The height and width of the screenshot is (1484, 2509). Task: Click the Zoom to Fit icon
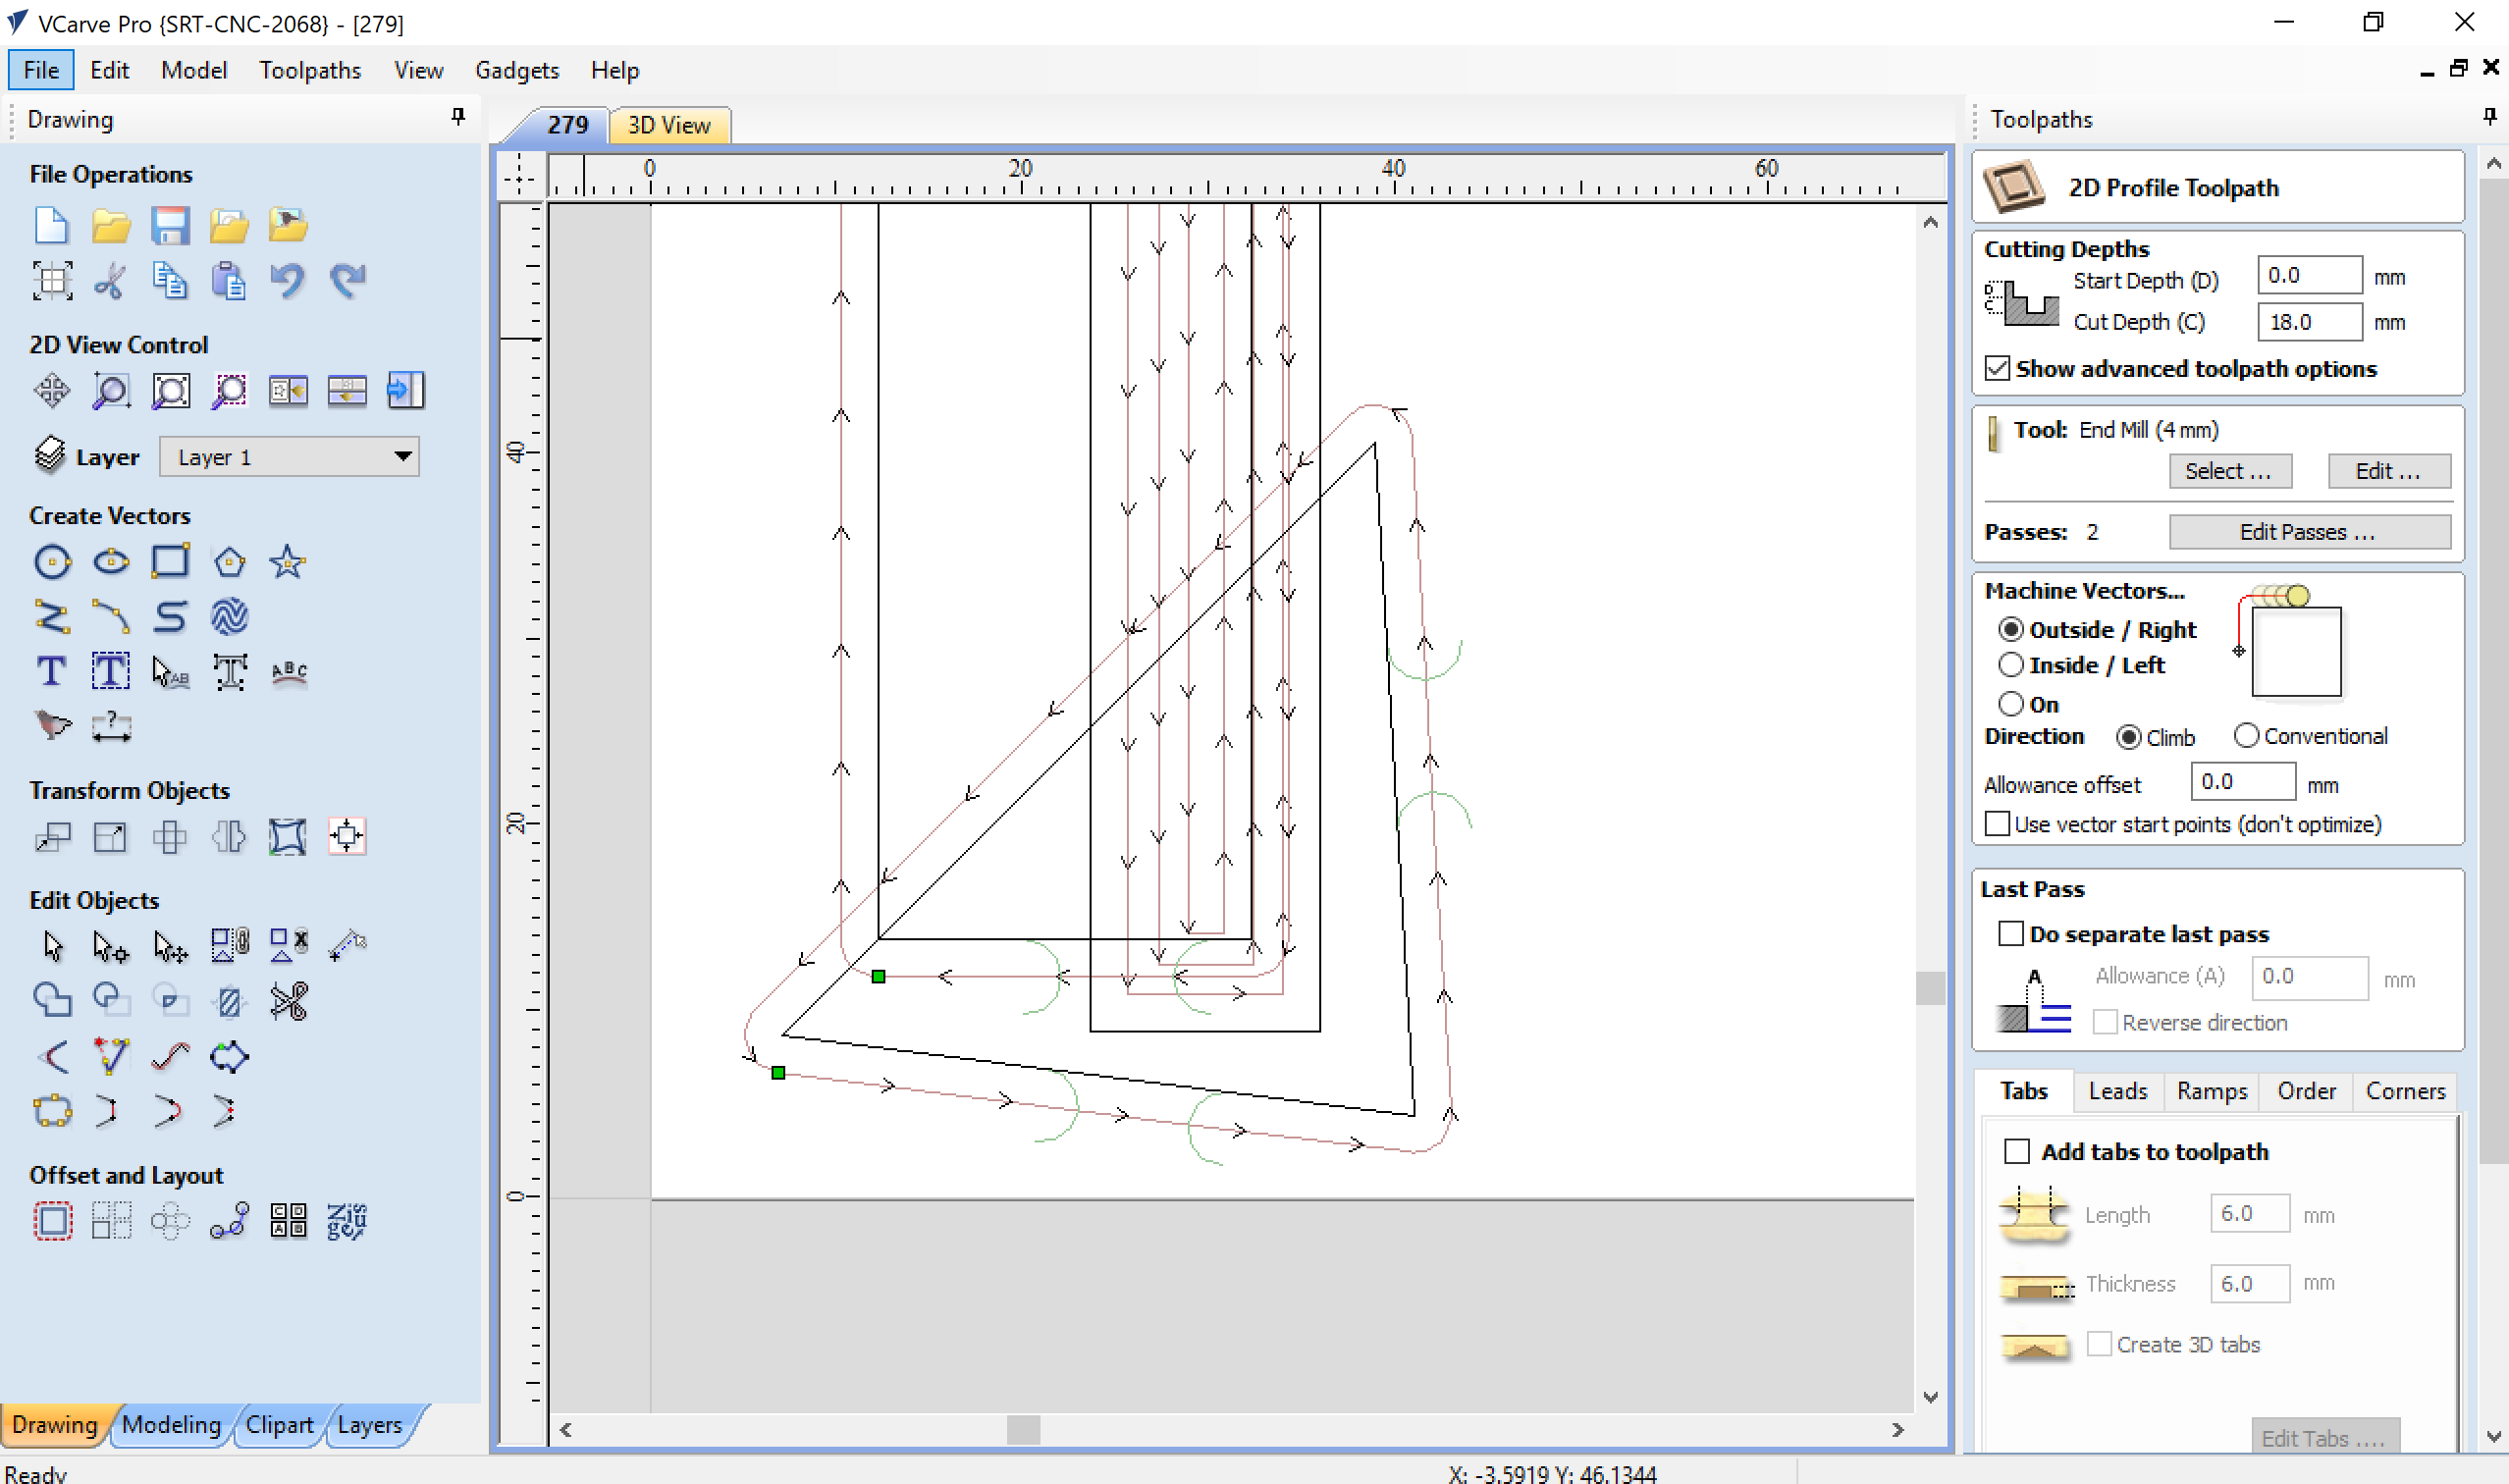click(171, 391)
